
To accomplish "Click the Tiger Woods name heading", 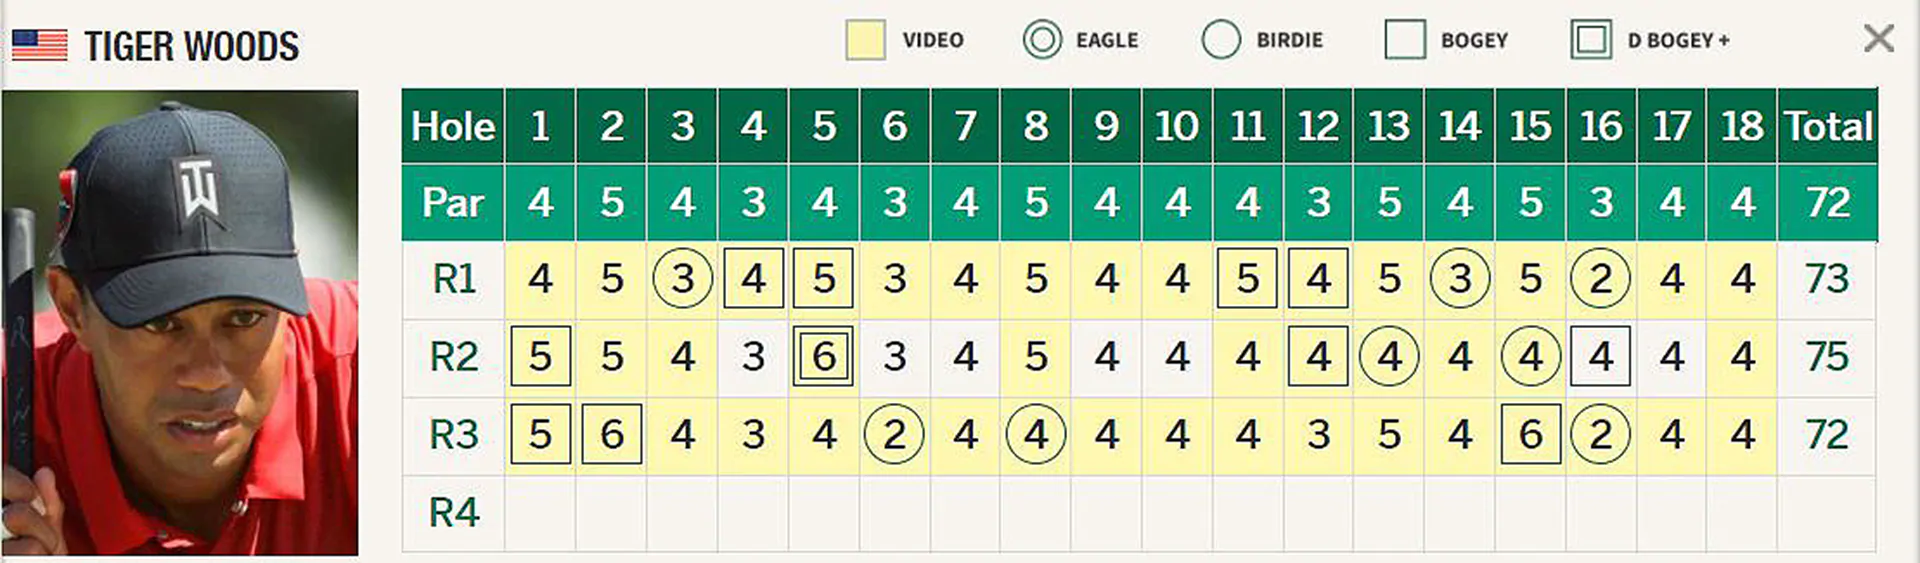I will coord(191,46).
